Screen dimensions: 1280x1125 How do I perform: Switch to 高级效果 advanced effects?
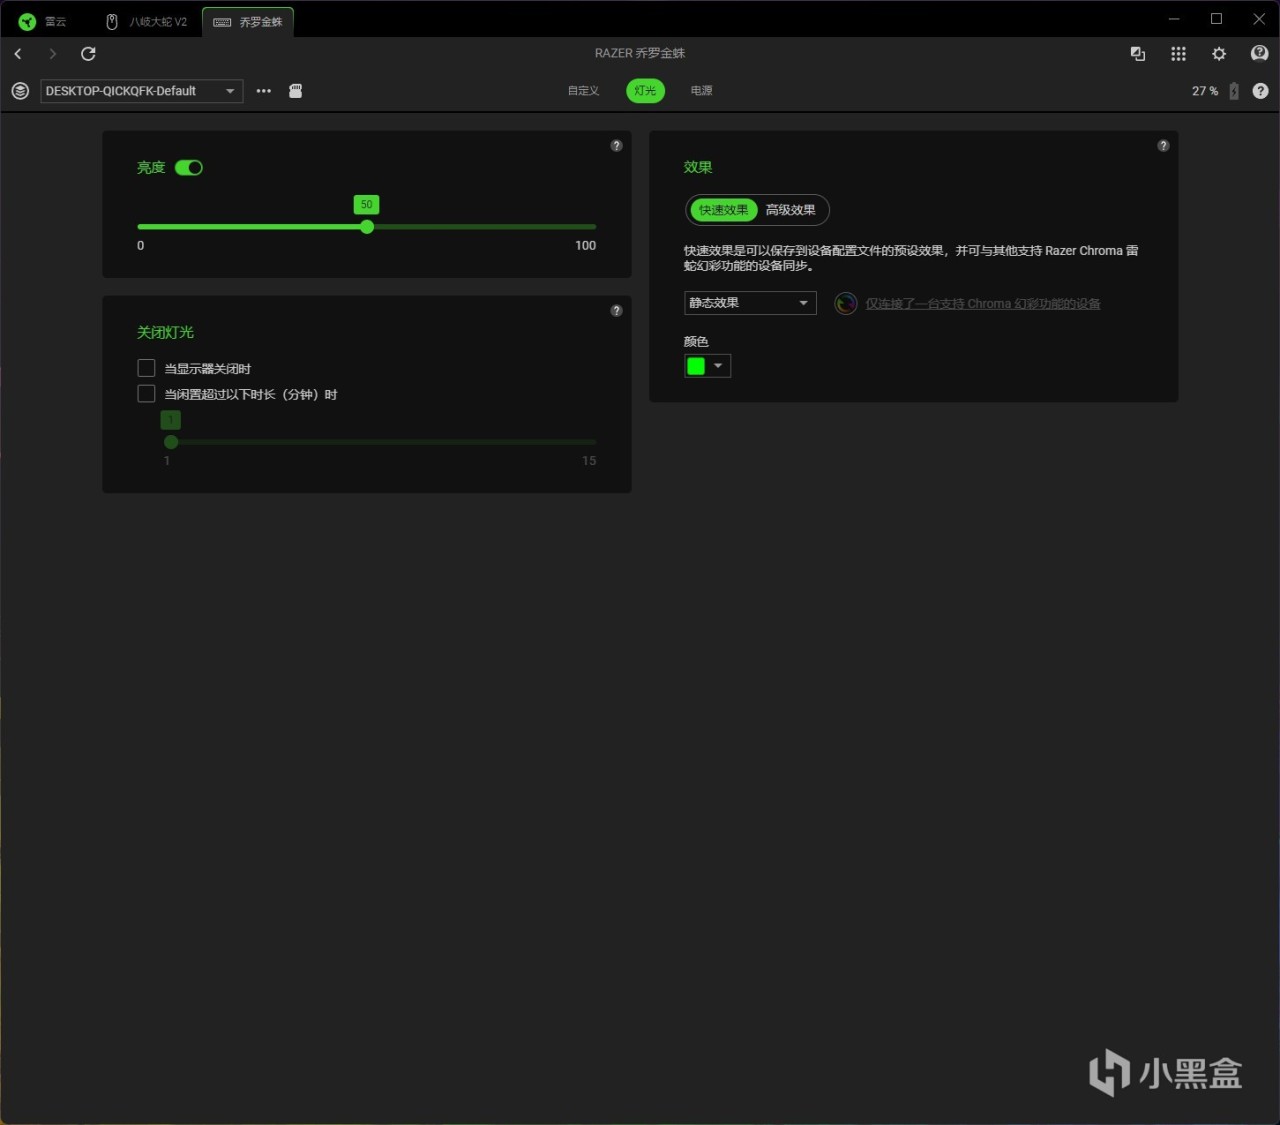pyautogui.click(x=791, y=210)
